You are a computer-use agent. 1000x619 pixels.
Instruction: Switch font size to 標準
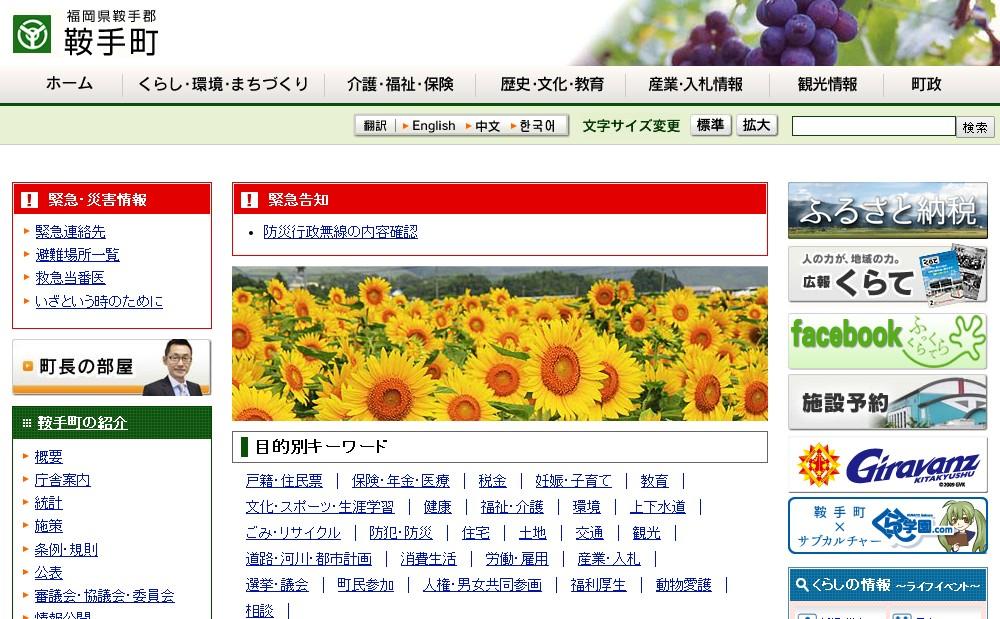point(710,126)
